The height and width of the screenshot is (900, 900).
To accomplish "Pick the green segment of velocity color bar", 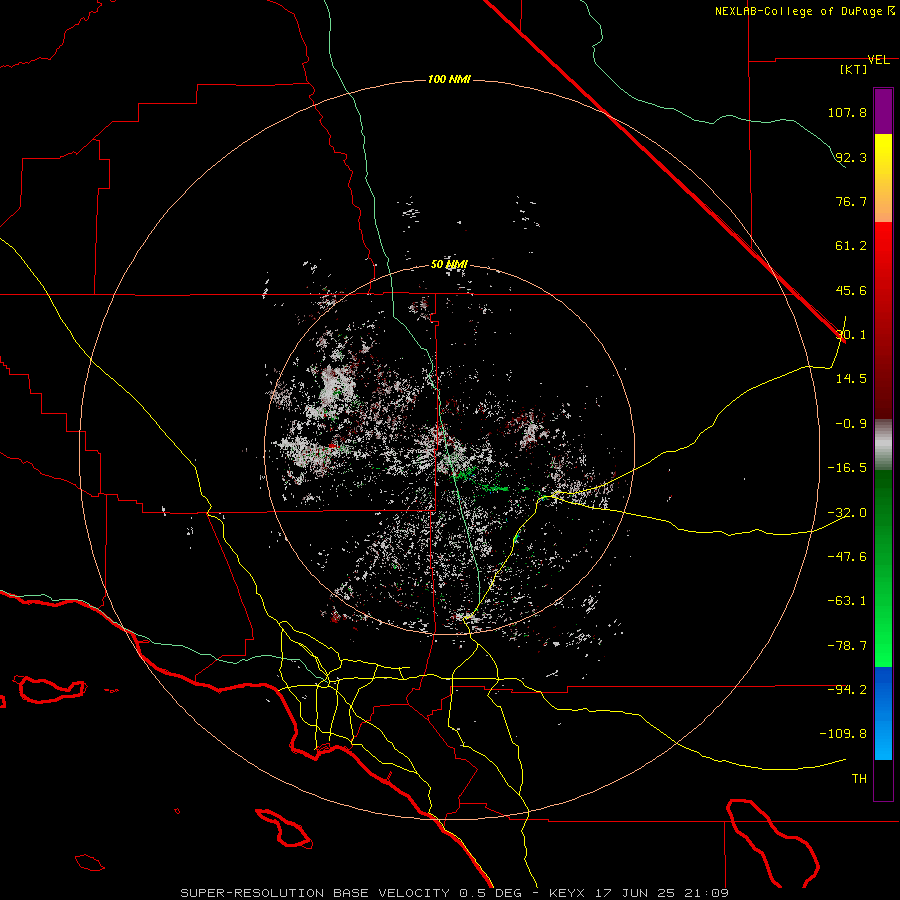I will coord(883,568).
